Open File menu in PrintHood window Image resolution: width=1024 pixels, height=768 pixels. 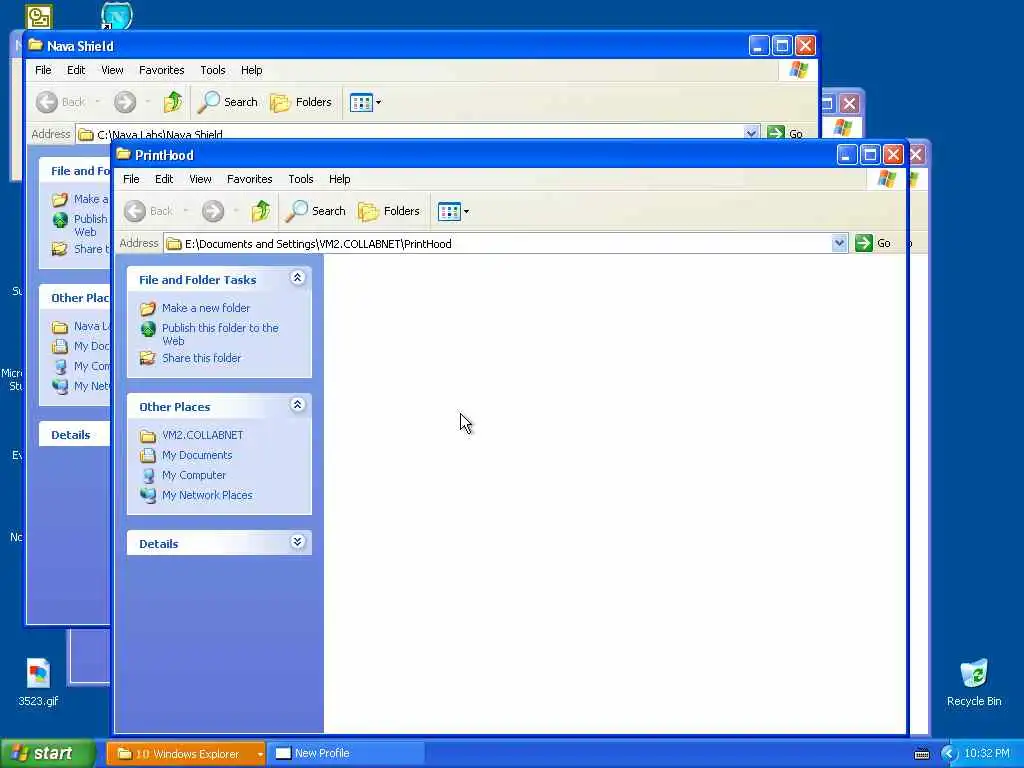coord(131,179)
